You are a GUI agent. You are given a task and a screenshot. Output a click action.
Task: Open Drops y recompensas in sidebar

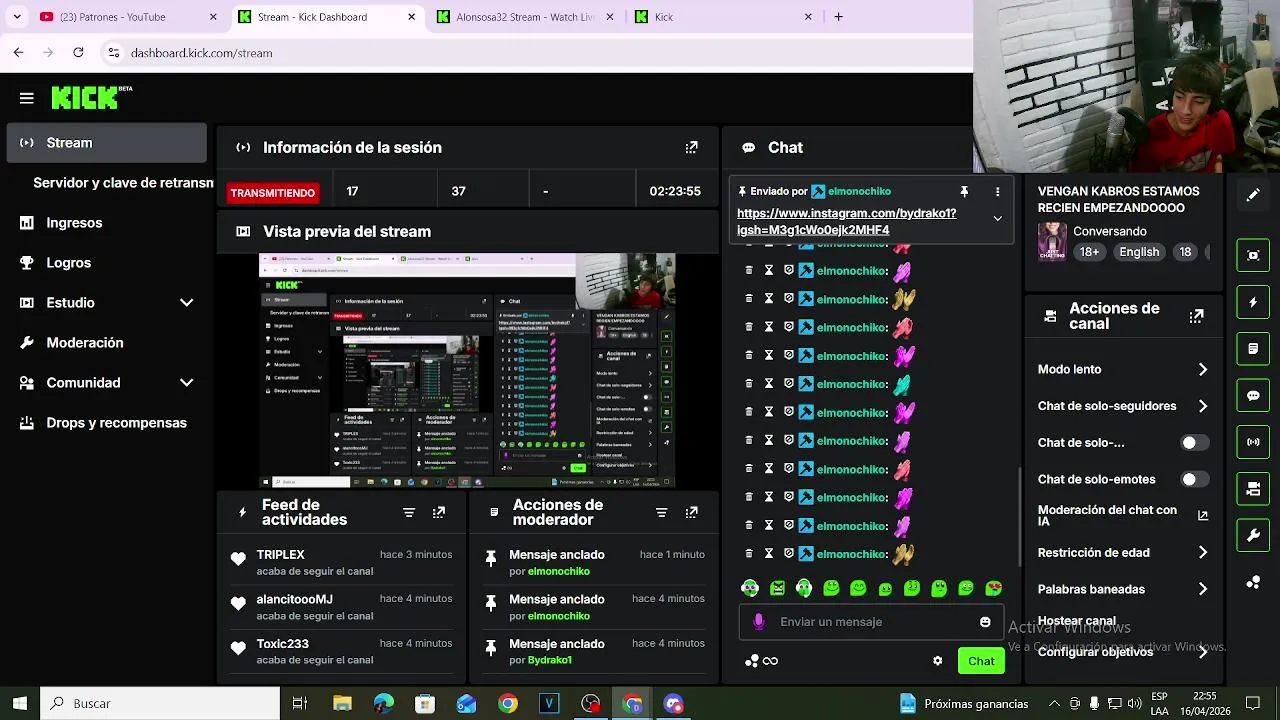point(107,423)
